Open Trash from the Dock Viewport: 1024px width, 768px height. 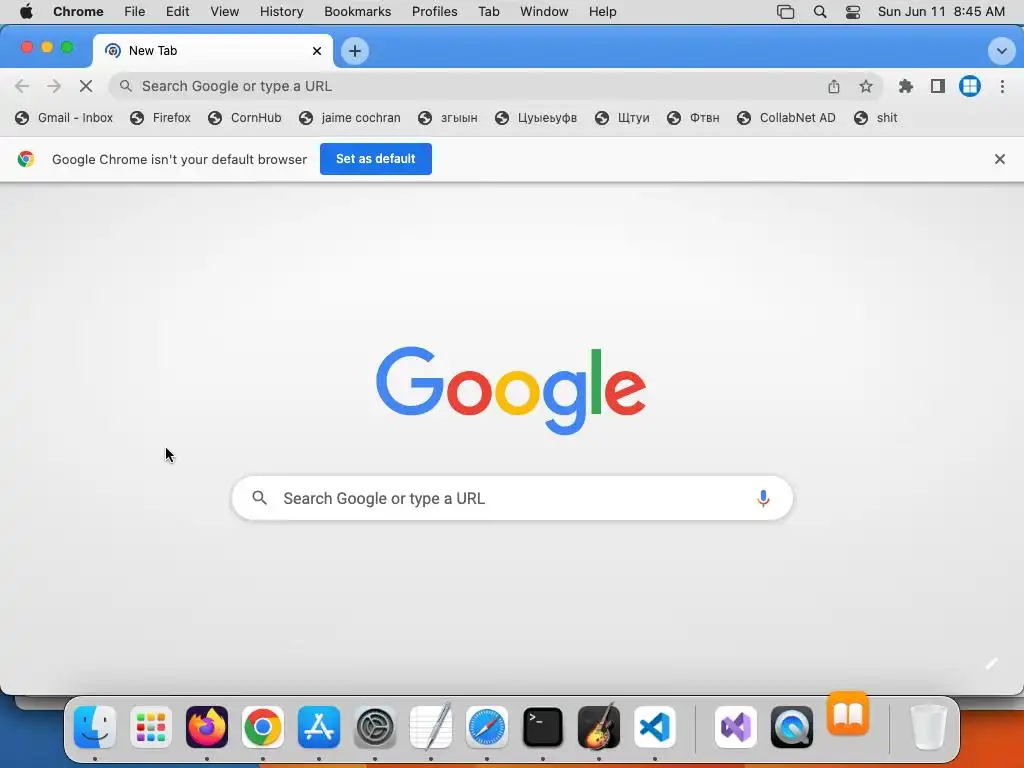928,727
